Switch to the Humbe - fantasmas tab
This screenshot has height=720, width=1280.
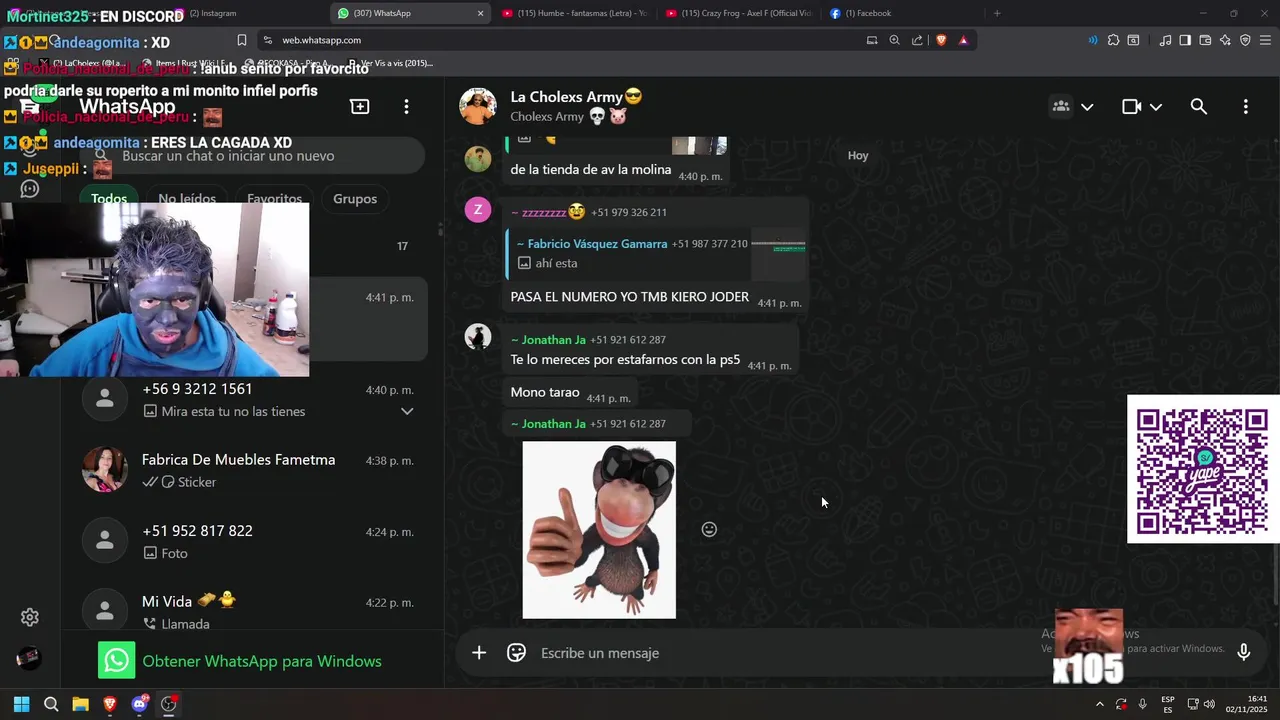coord(575,13)
